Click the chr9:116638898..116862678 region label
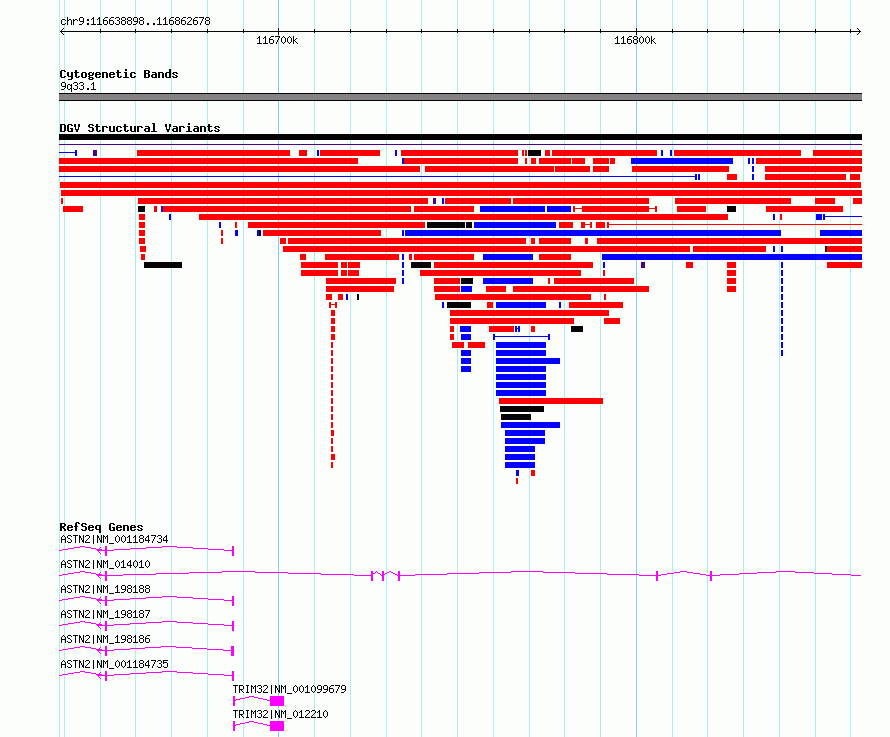This screenshot has width=890, height=737. (135, 21)
